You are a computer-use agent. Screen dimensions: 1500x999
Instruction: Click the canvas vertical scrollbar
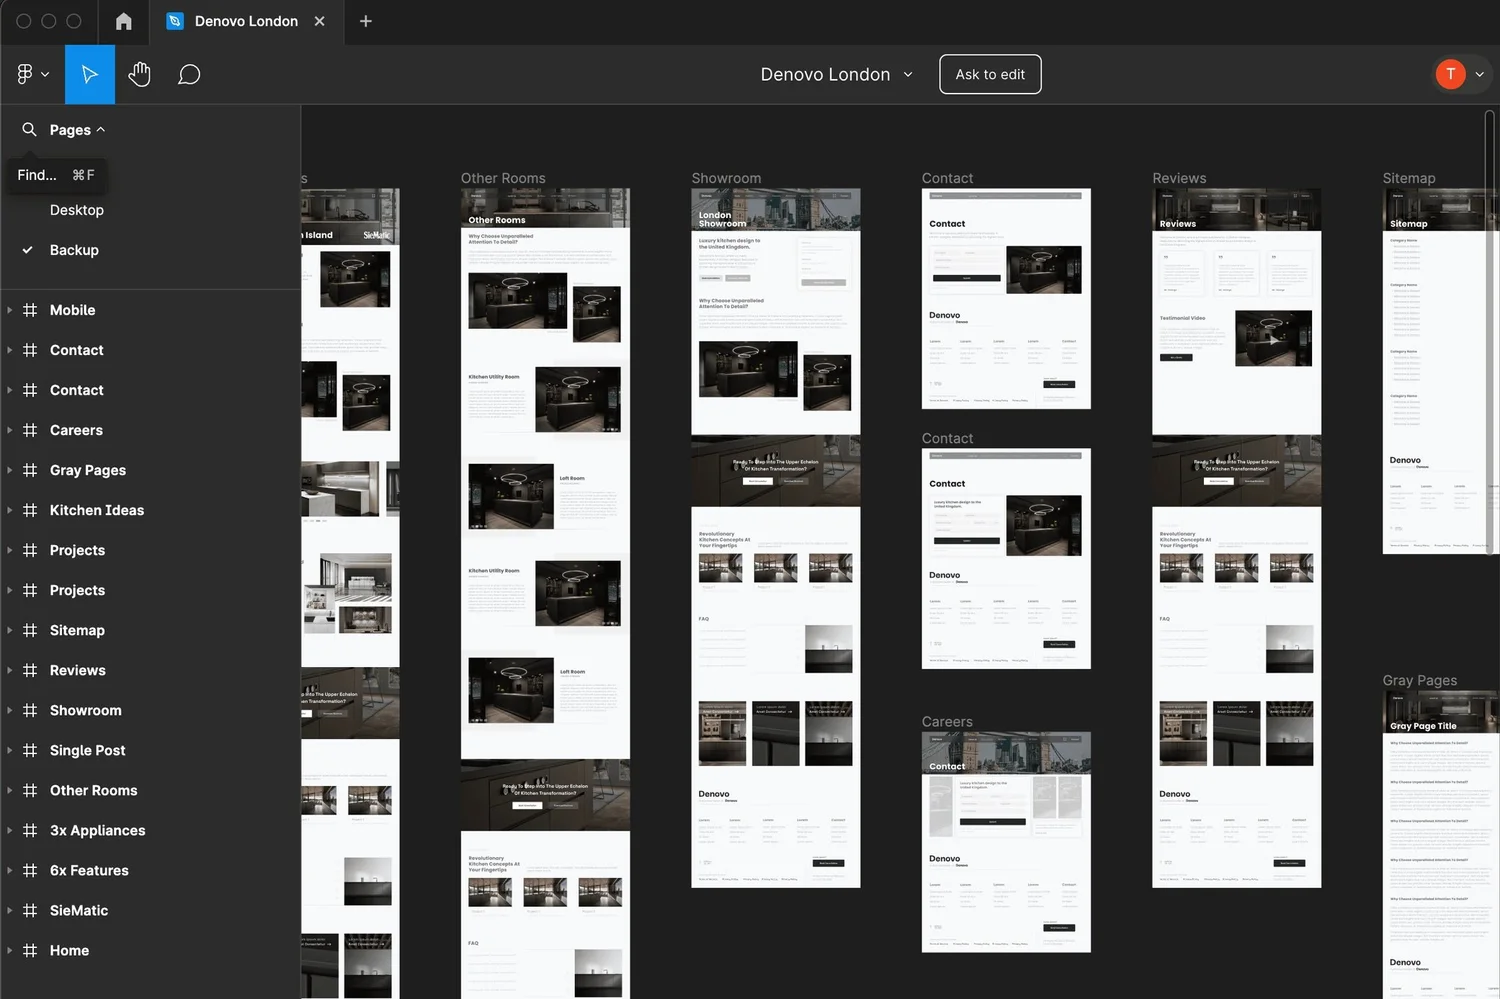(x=1490, y=330)
